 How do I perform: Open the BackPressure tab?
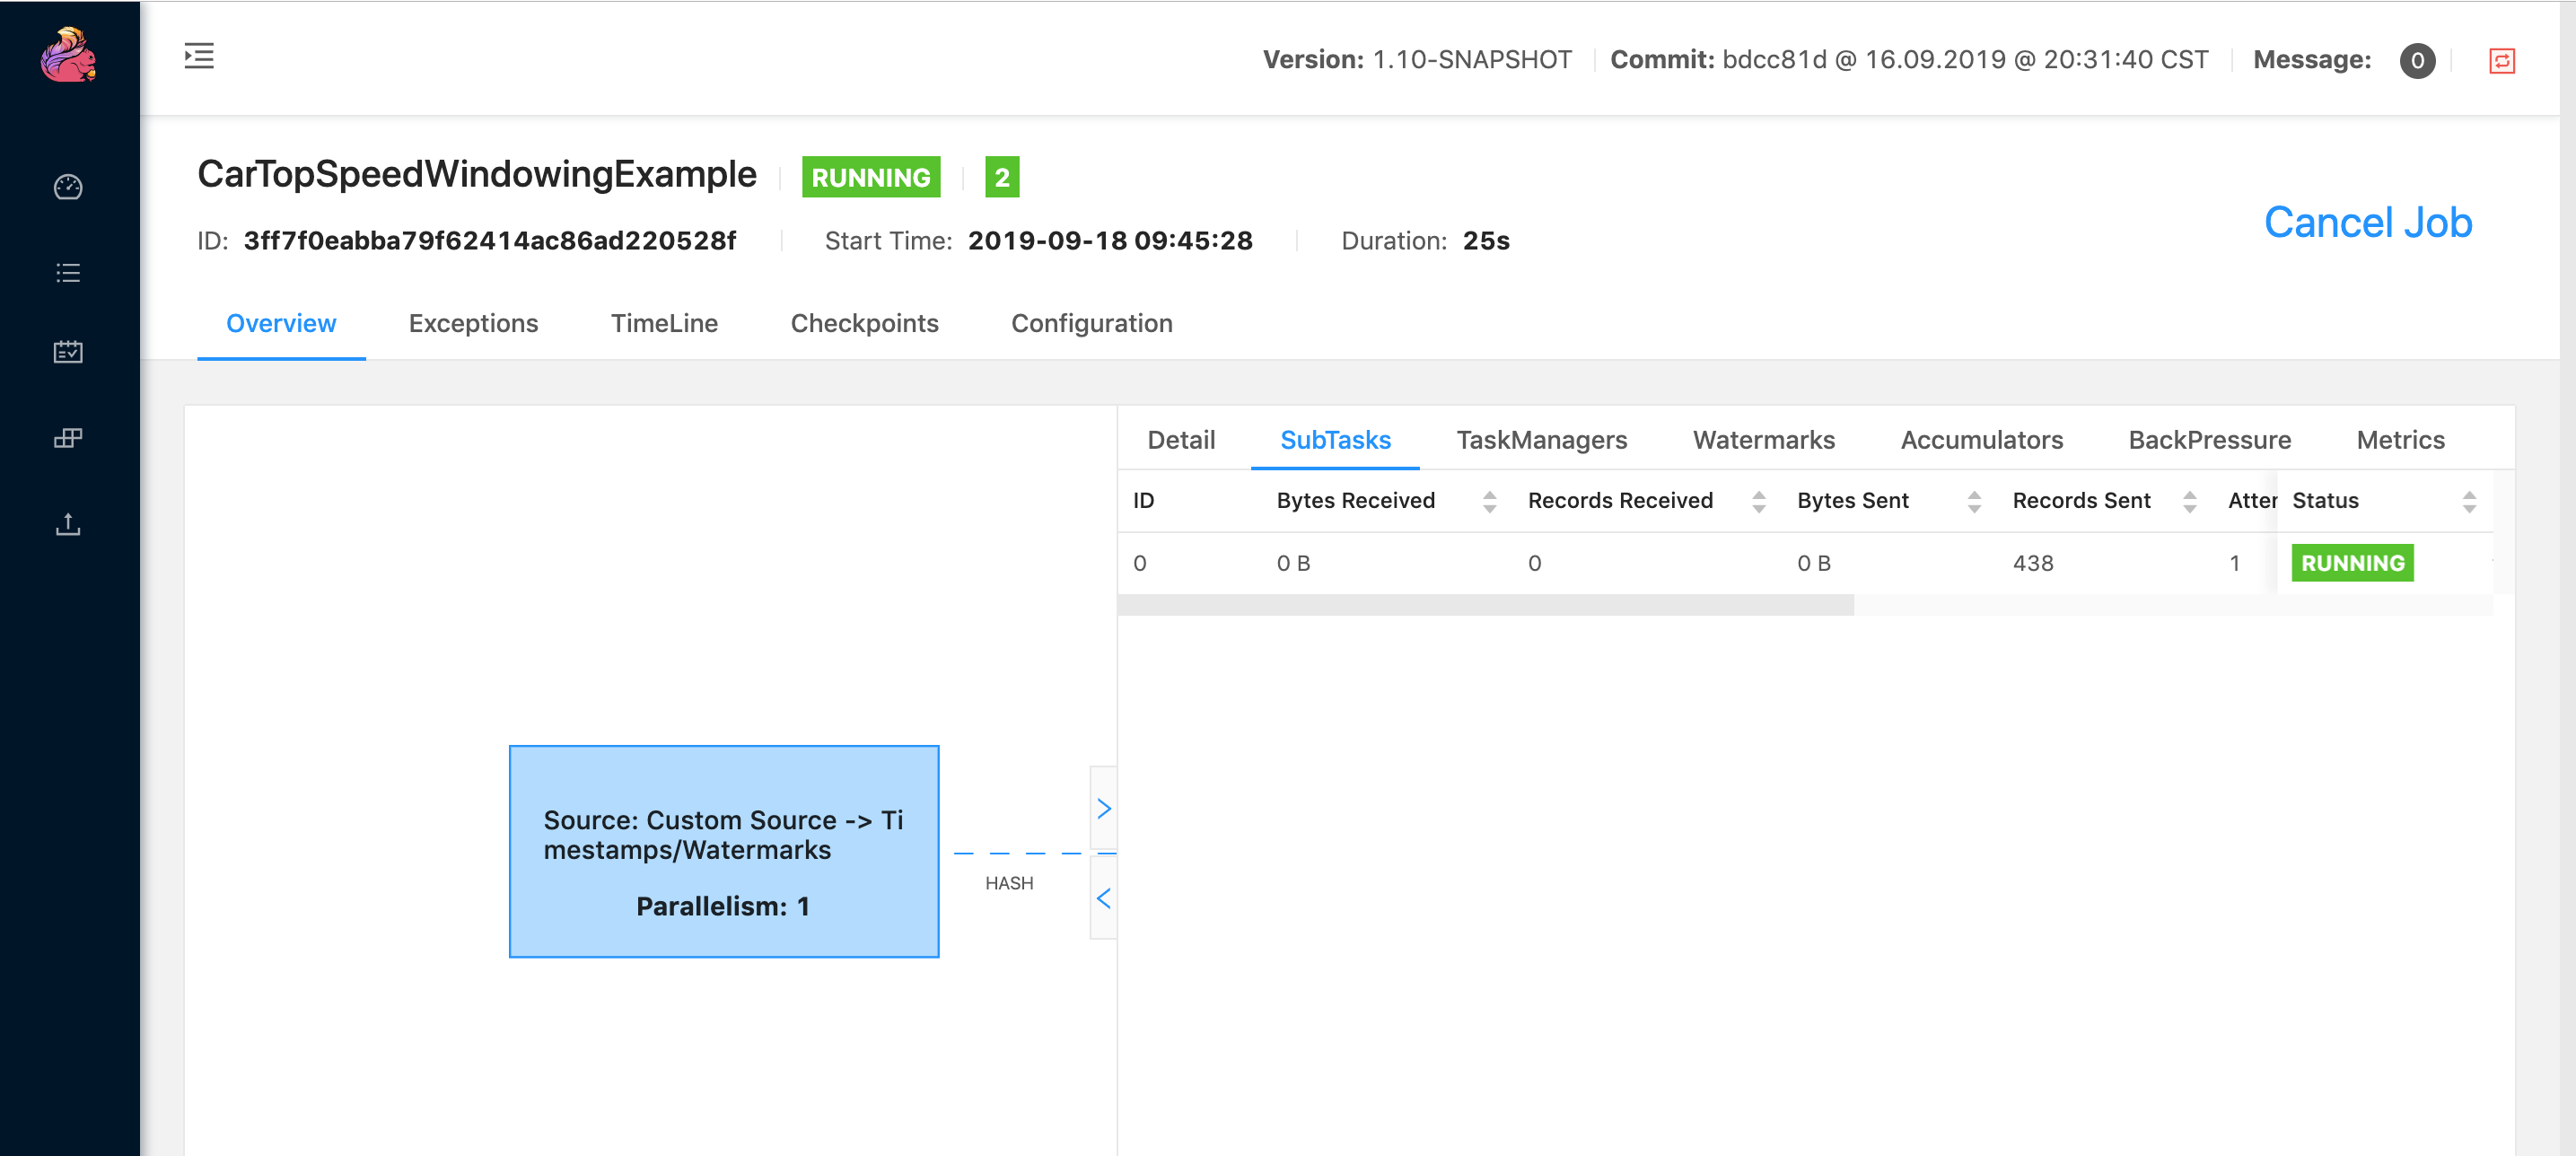(x=2209, y=440)
